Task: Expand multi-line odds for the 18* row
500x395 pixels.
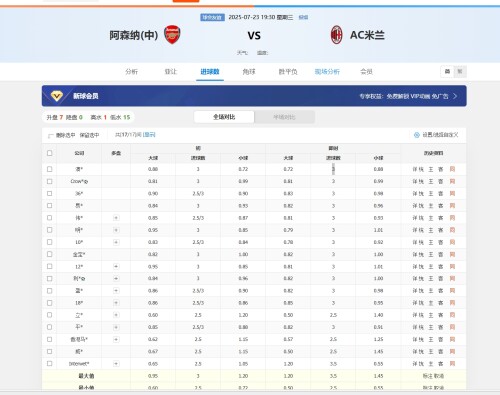Action: pos(116,303)
